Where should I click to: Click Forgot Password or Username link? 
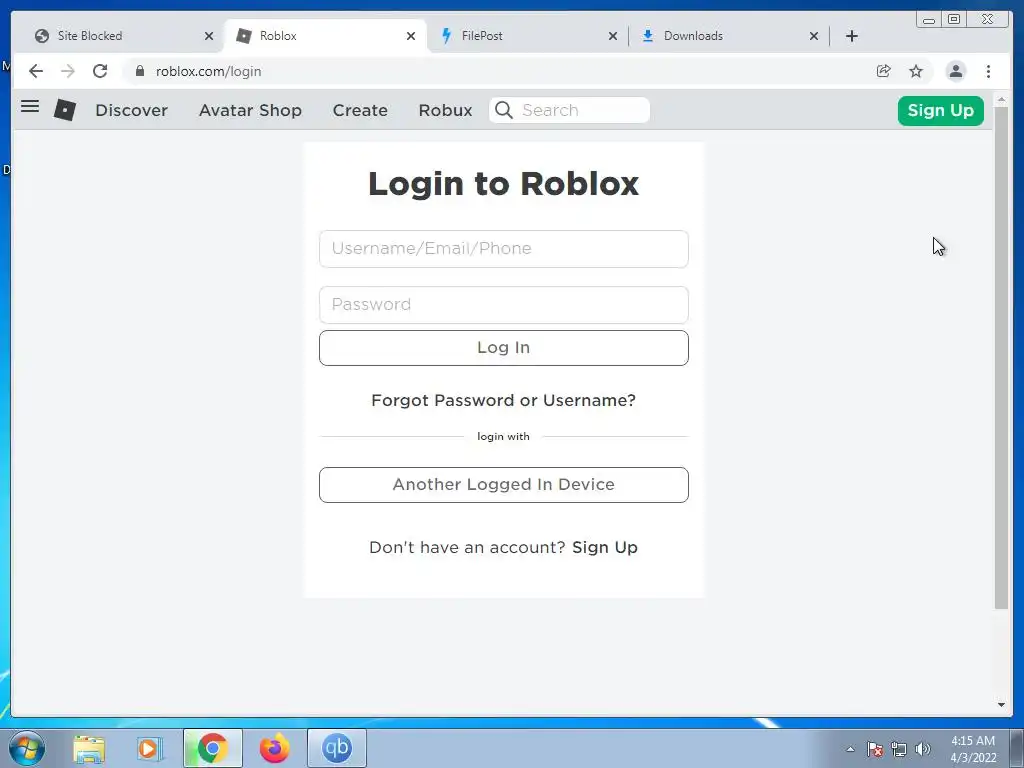click(504, 400)
